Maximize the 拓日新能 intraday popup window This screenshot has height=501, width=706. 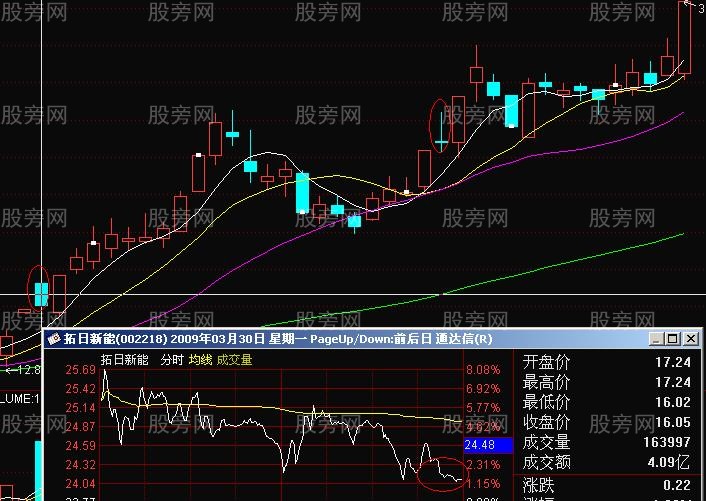click(x=673, y=339)
